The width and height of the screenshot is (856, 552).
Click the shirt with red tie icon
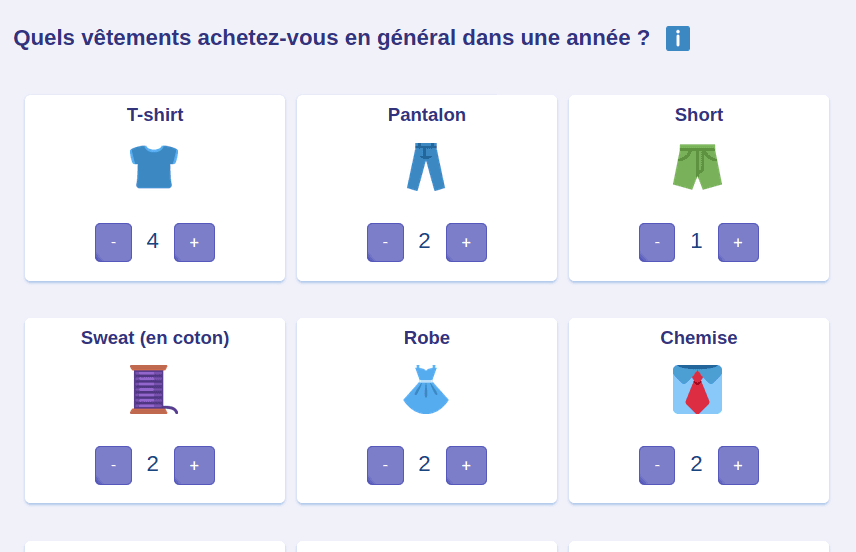pyautogui.click(x=698, y=390)
